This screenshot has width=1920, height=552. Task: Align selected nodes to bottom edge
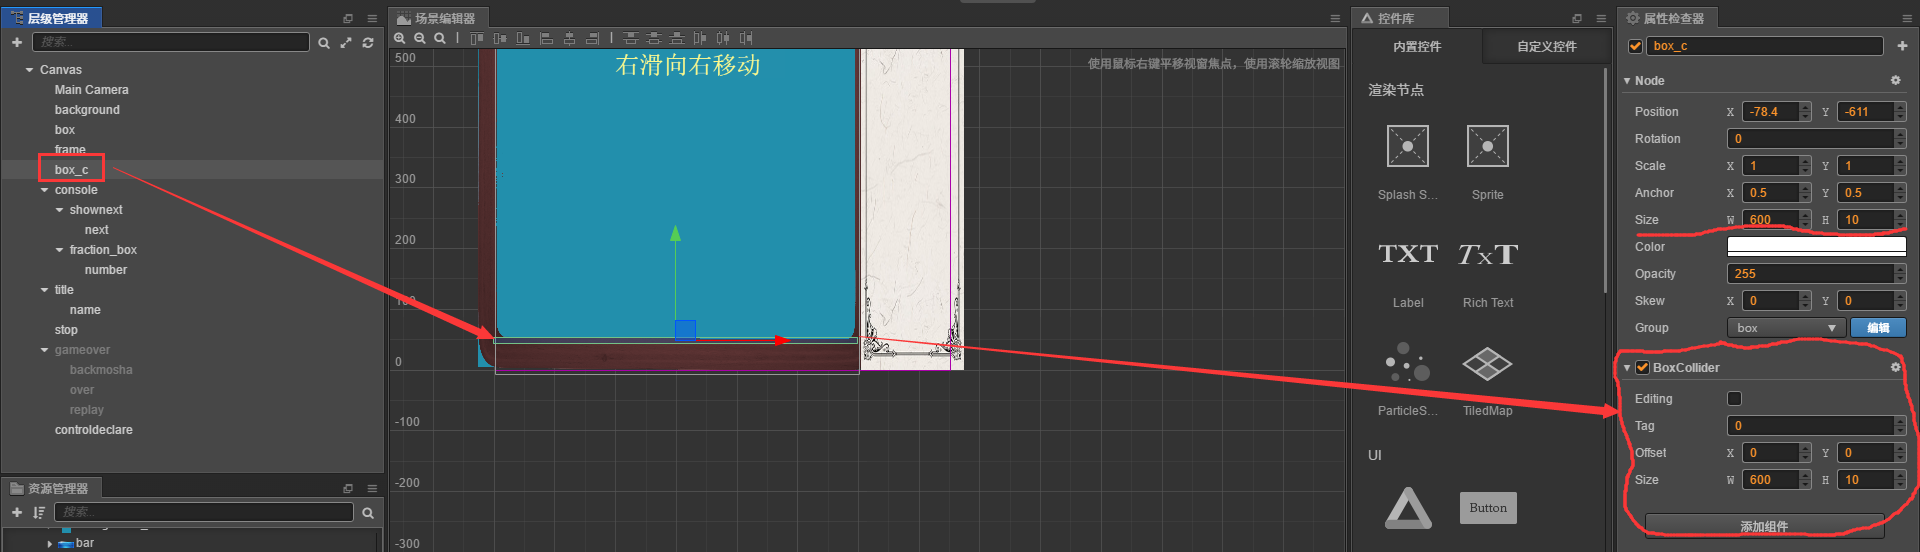point(523,38)
